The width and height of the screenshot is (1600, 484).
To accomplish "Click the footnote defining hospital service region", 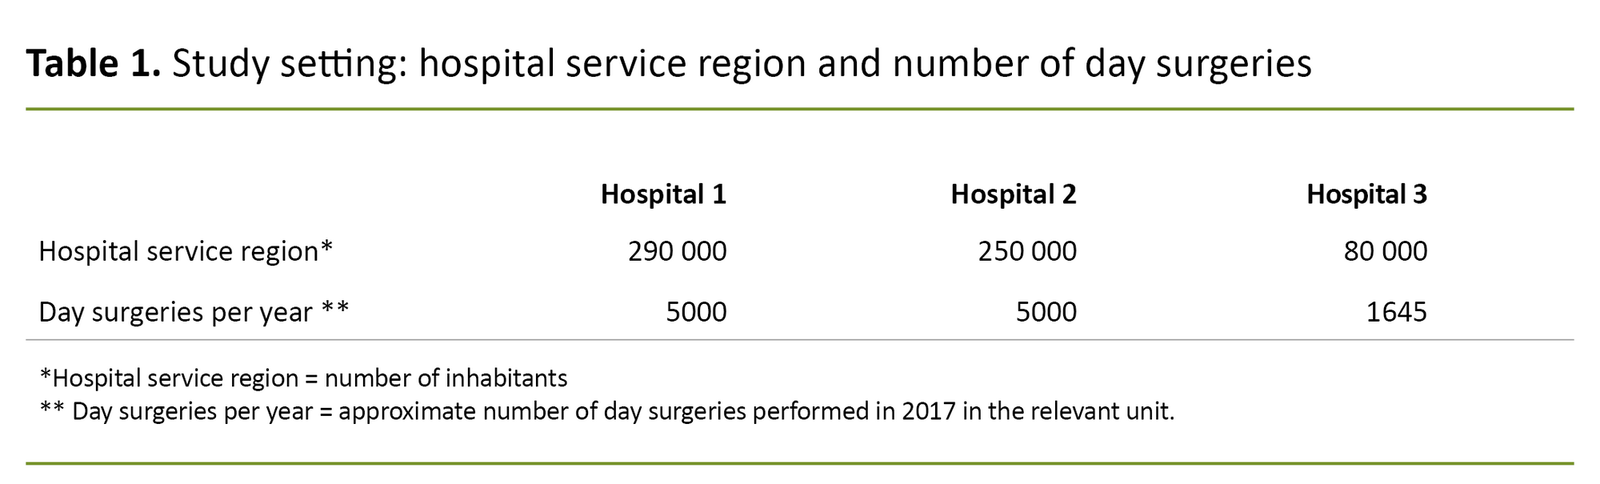I will coord(303,378).
